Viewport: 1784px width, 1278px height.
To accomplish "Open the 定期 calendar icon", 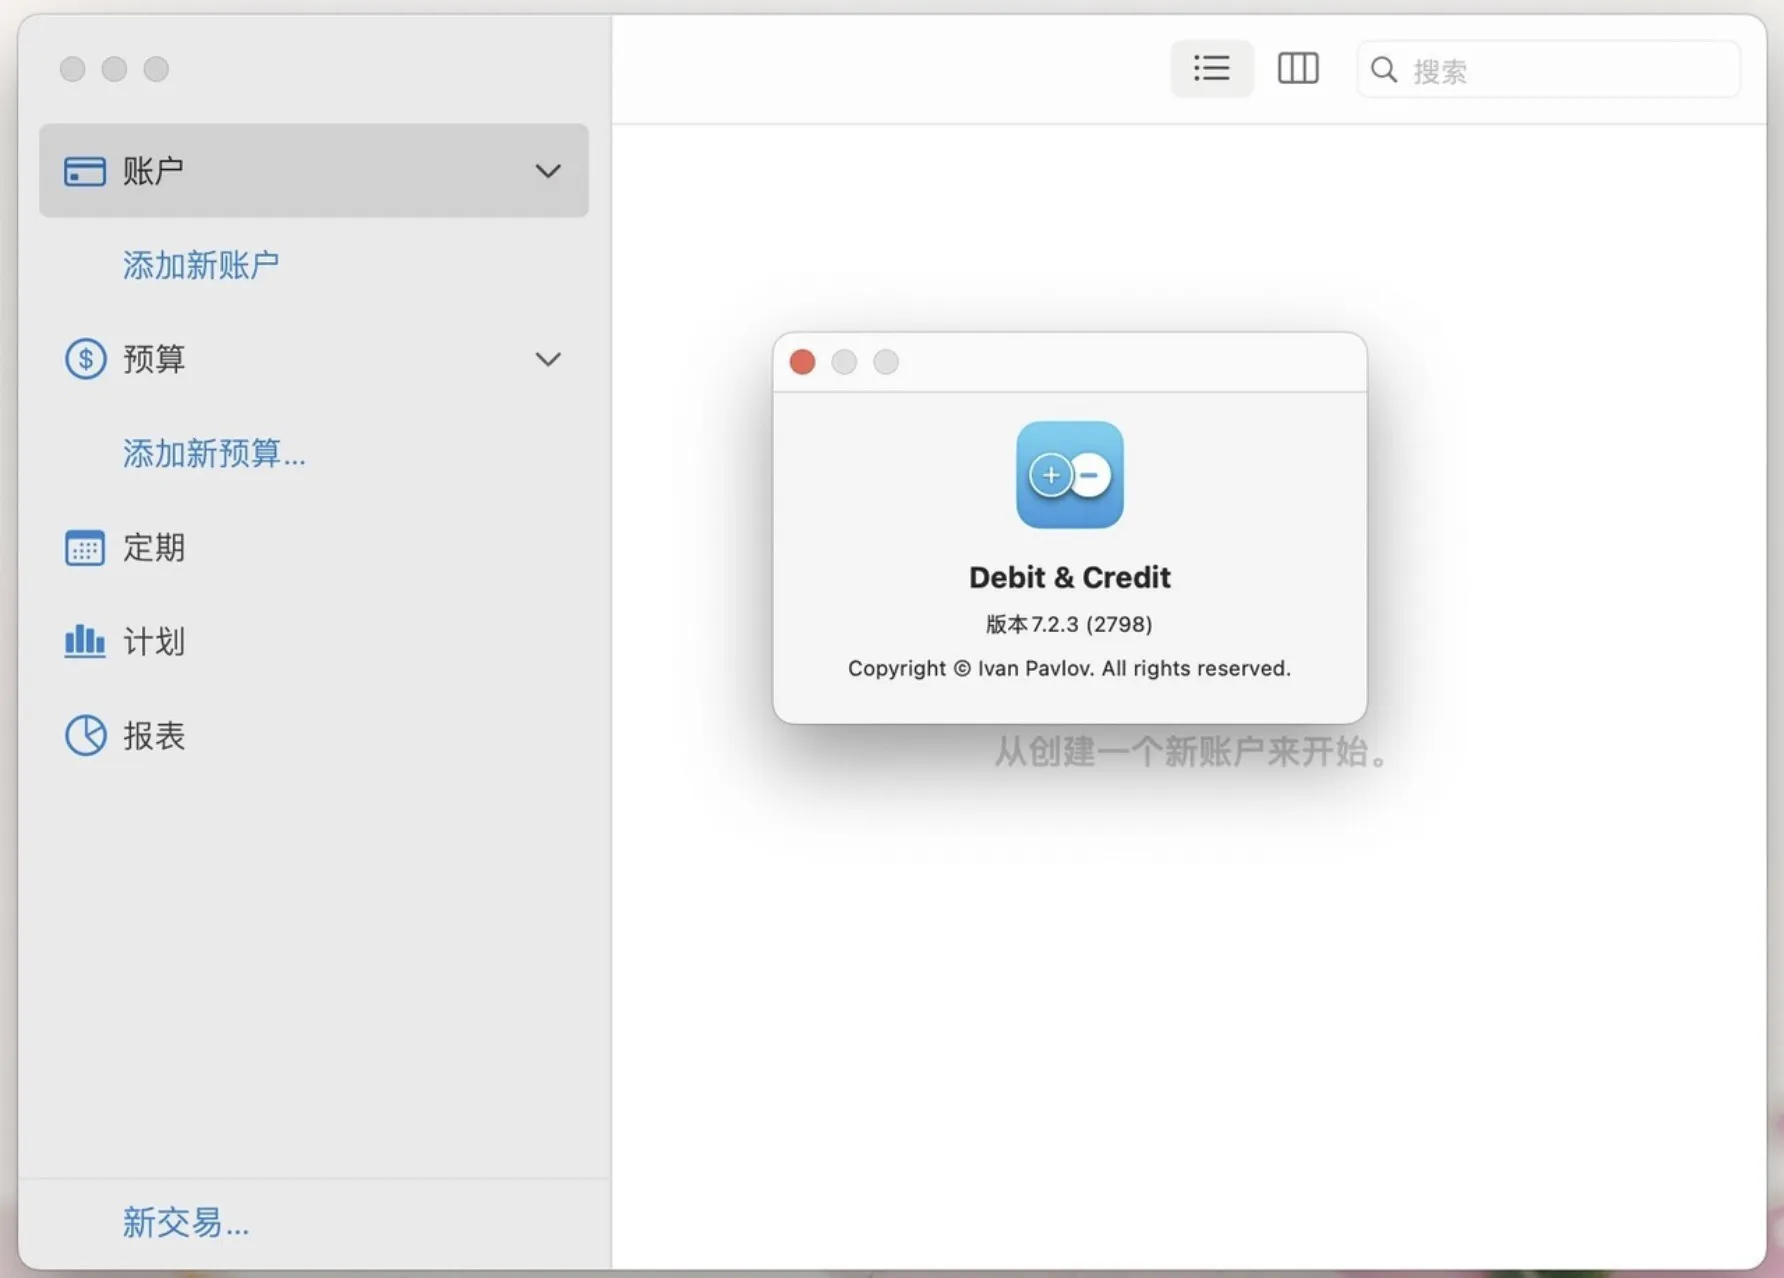I will [x=84, y=548].
